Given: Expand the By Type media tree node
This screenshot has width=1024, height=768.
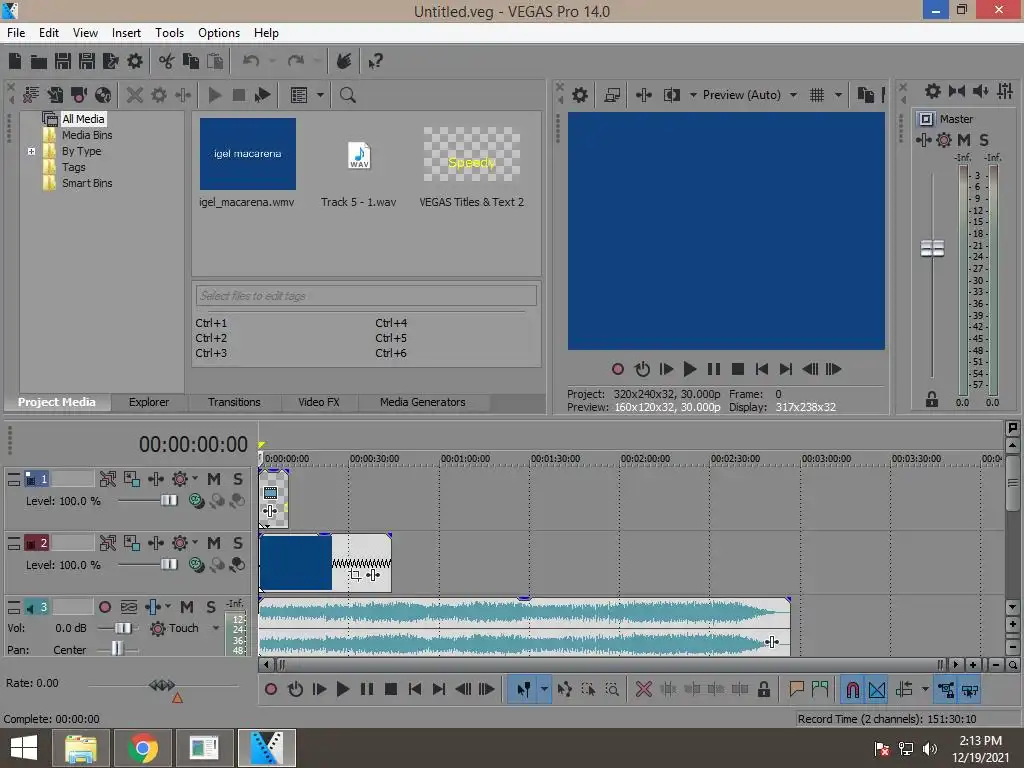Looking at the screenshot, I should (x=31, y=151).
